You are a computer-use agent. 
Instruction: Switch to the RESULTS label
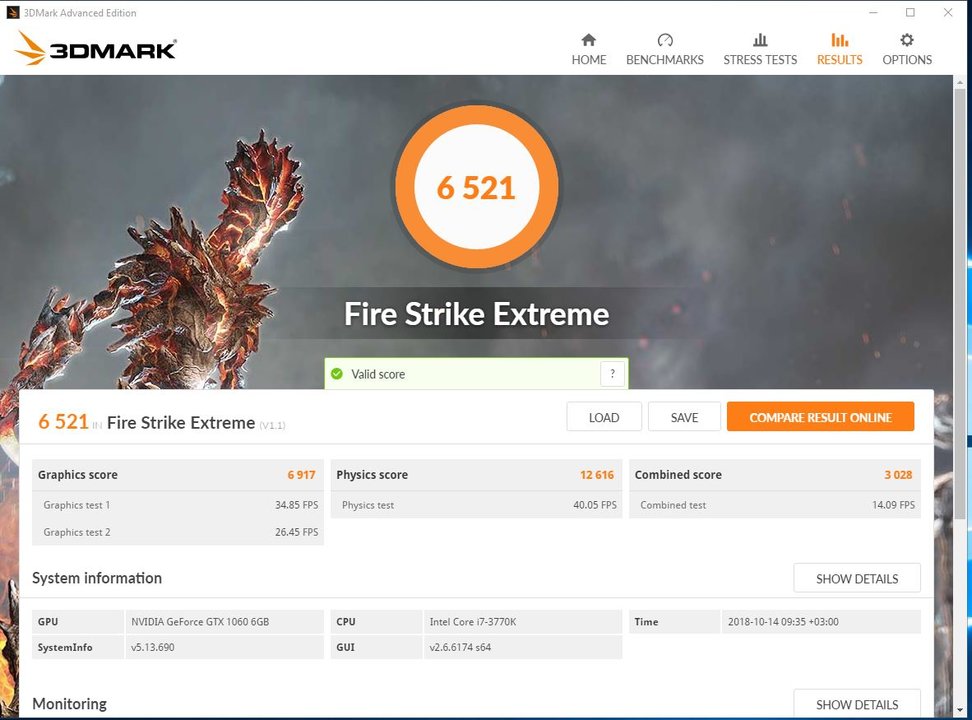click(x=839, y=60)
